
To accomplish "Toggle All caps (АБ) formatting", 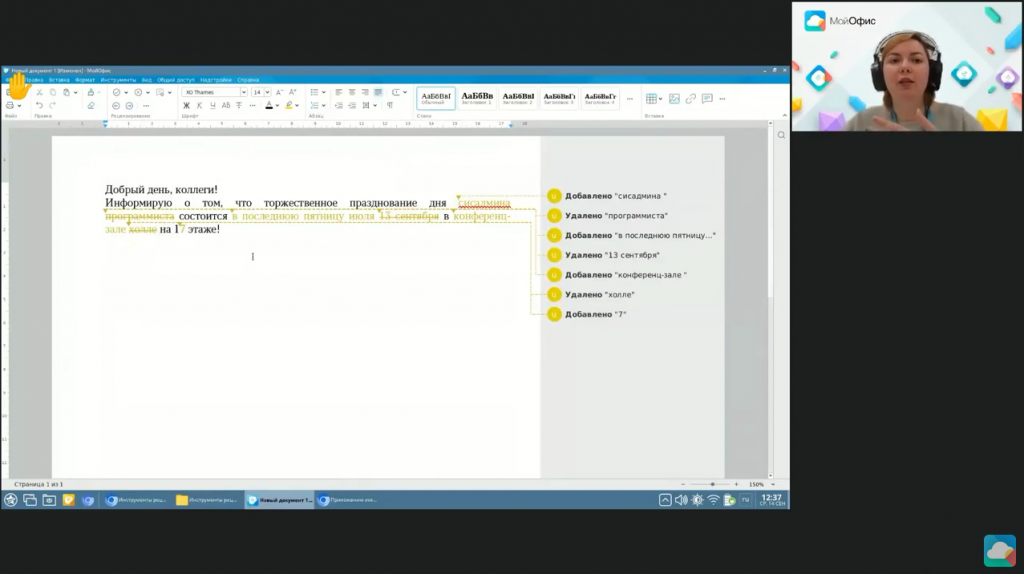I will 226,105.
